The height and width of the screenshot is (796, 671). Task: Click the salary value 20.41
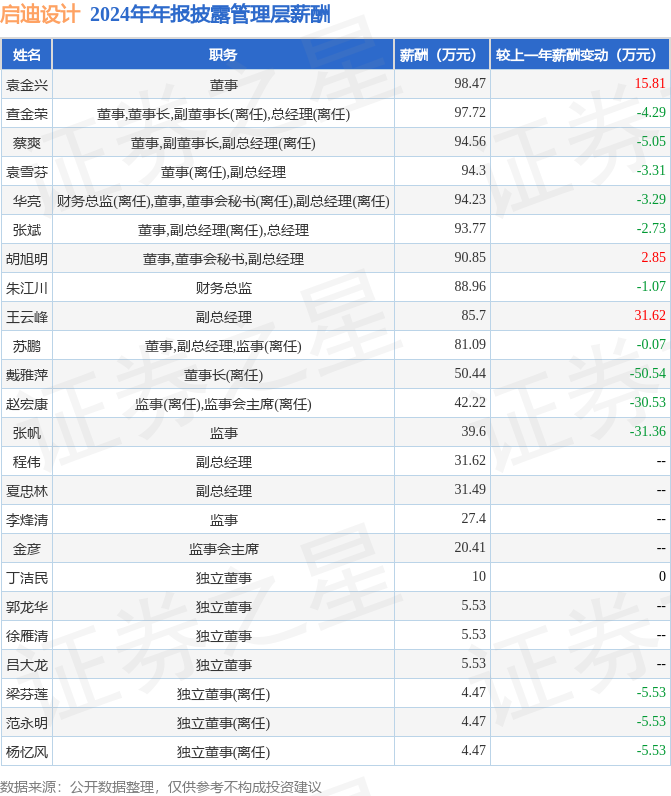click(469, 546)
